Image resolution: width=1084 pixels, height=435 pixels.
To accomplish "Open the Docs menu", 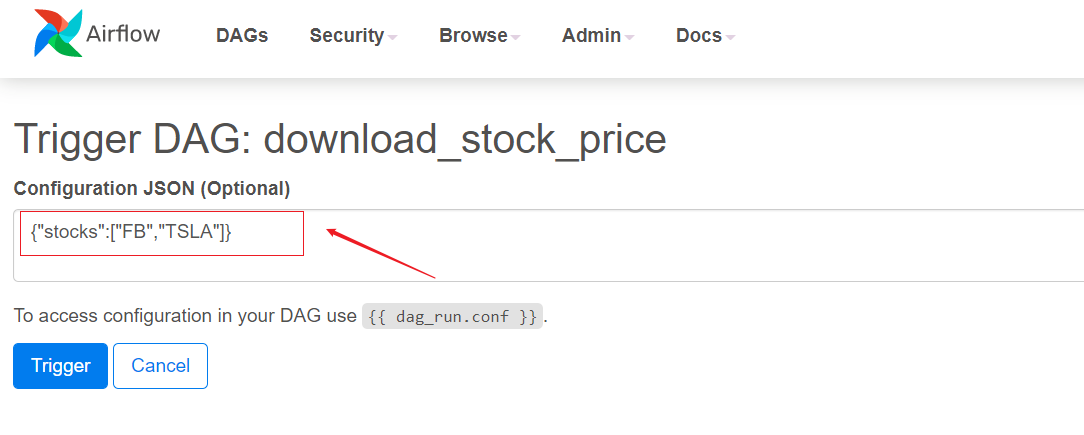I will tap(698, 36).
